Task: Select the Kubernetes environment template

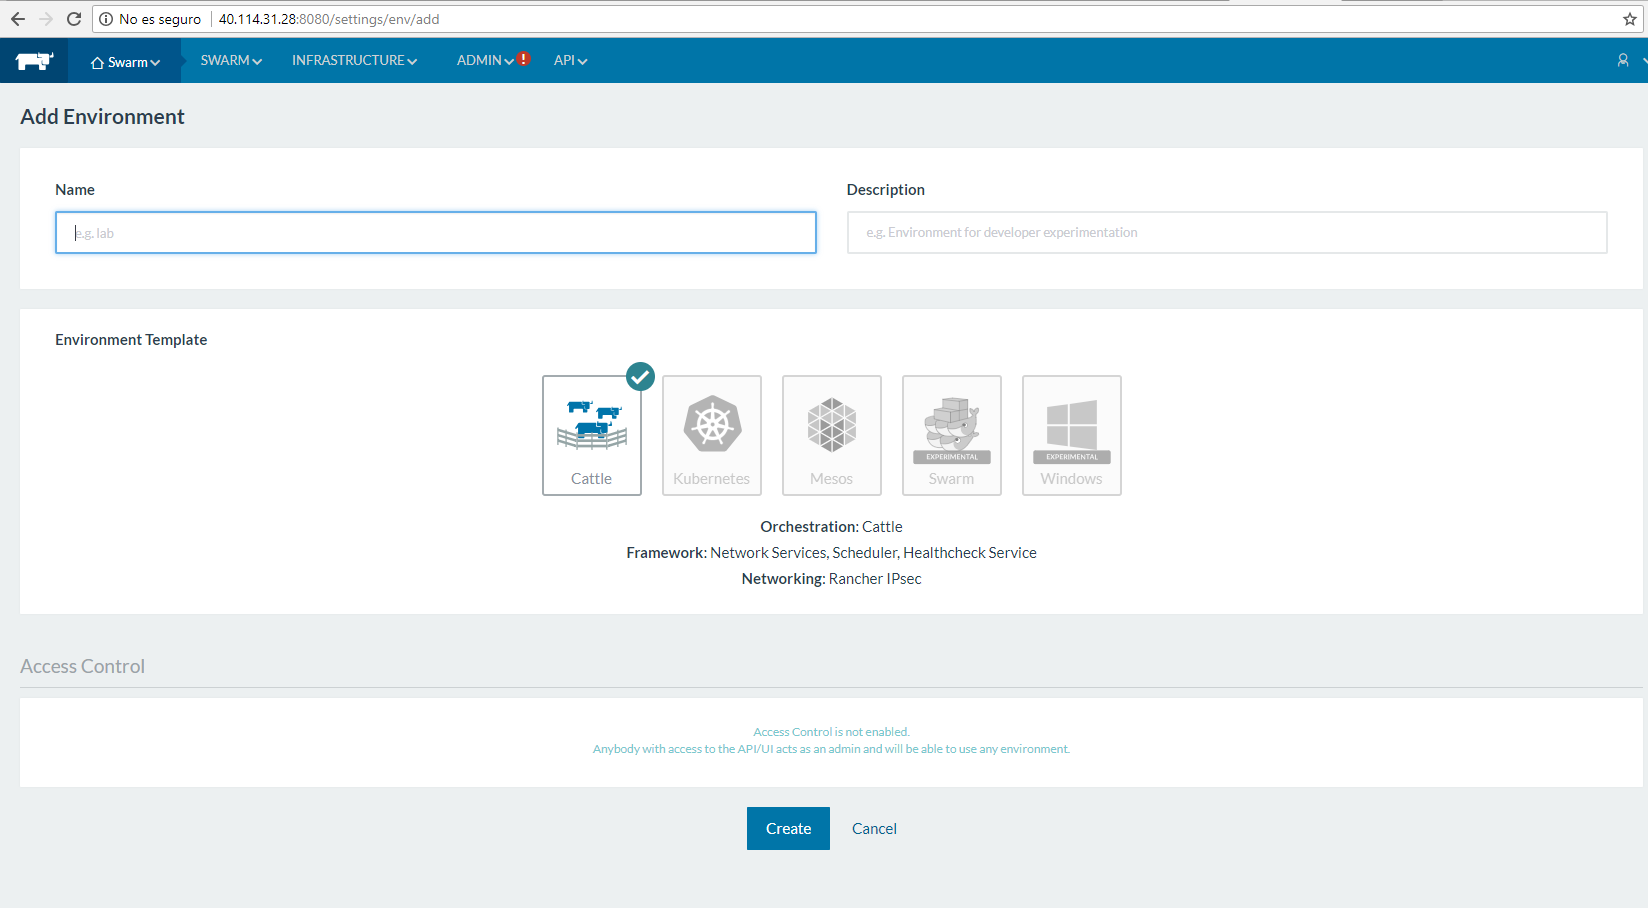Action: click(712, 435)
